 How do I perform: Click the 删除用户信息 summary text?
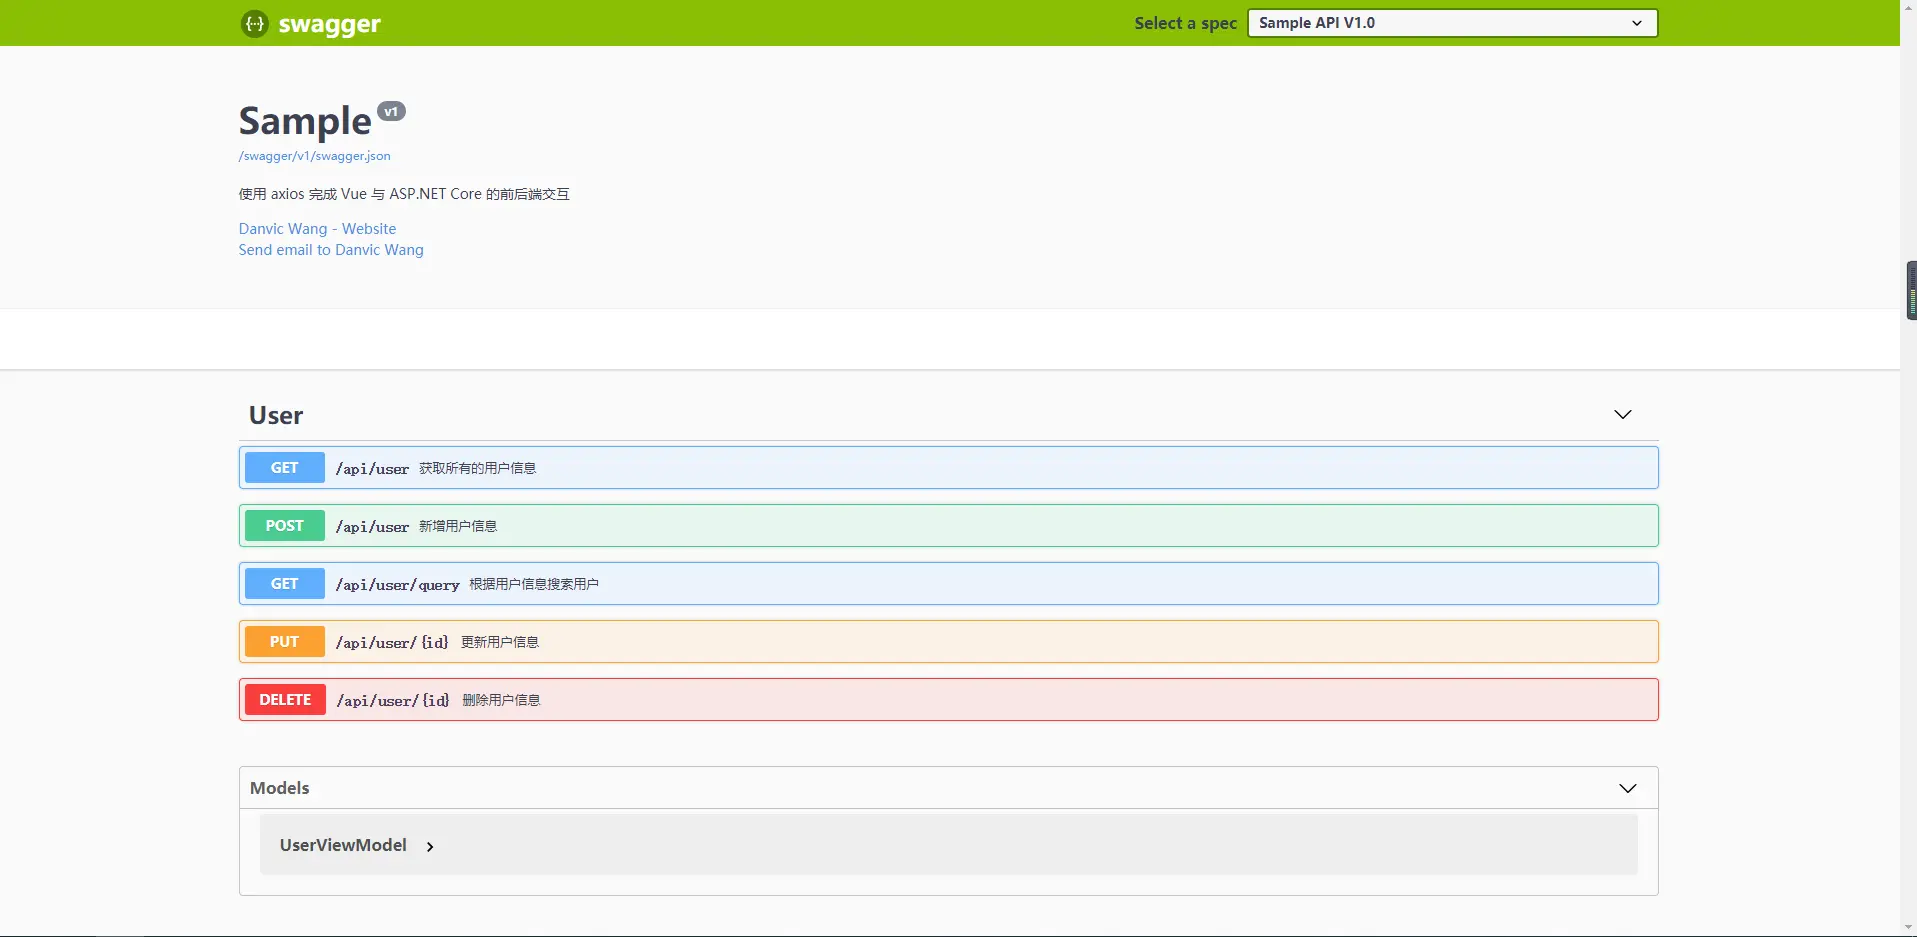501,700
